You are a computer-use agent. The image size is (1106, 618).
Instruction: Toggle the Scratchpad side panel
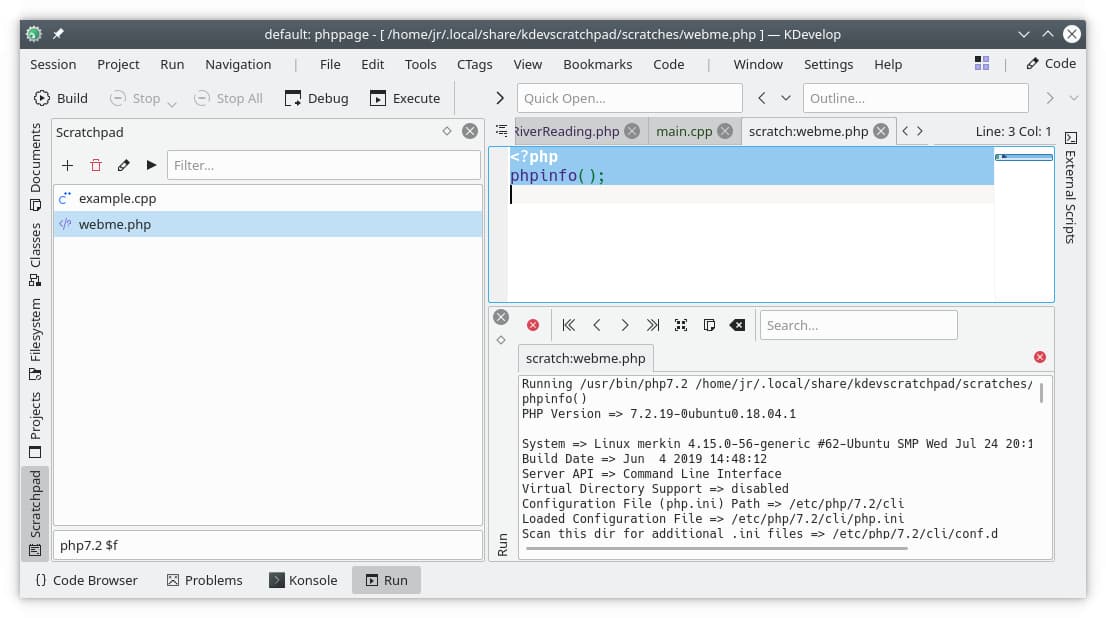coord(35,512)
